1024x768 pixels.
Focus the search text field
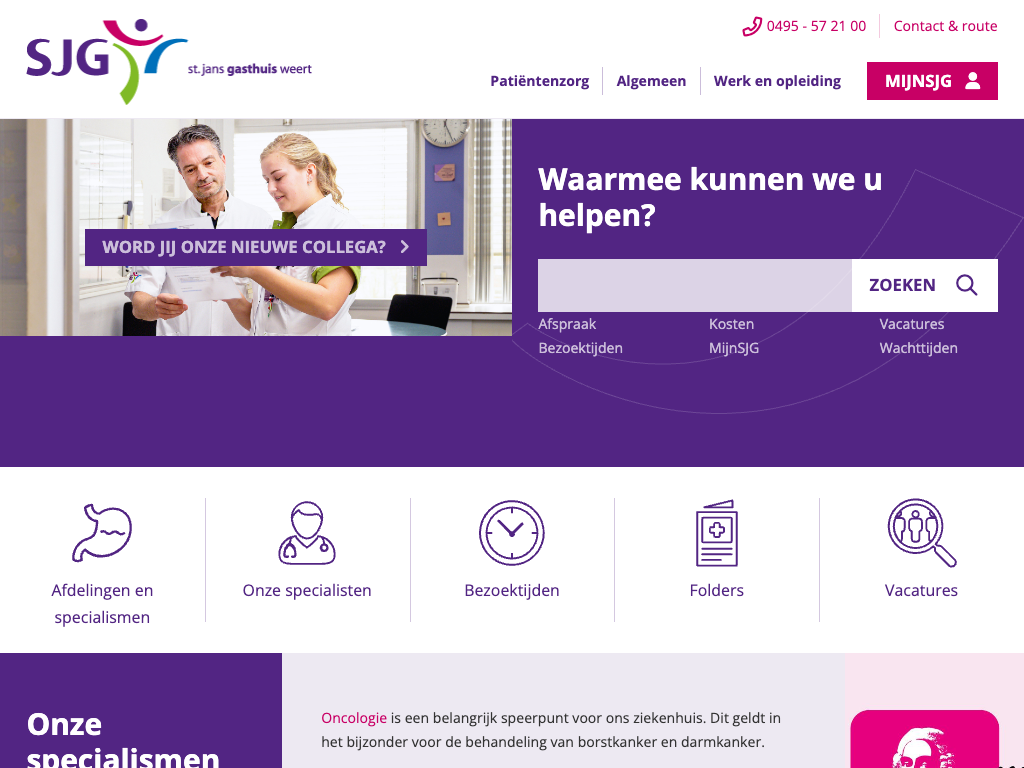coord(695,285)
